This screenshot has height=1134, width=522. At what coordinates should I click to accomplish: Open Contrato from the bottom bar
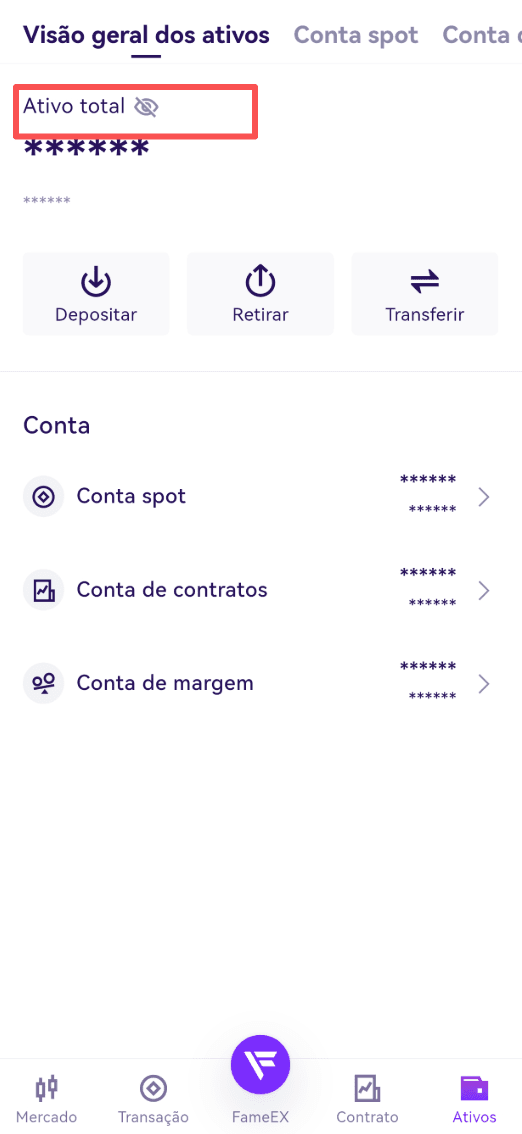point(367,1098)
